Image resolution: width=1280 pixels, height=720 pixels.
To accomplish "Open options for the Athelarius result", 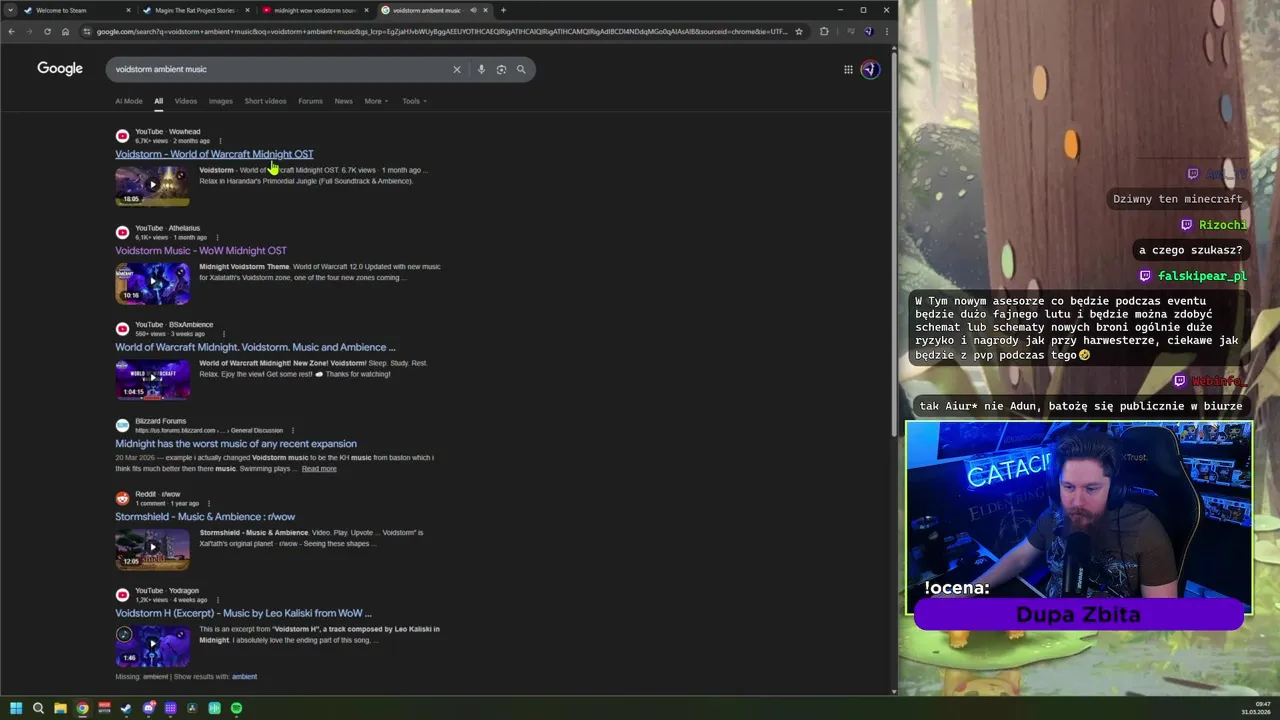I will 217,238.
